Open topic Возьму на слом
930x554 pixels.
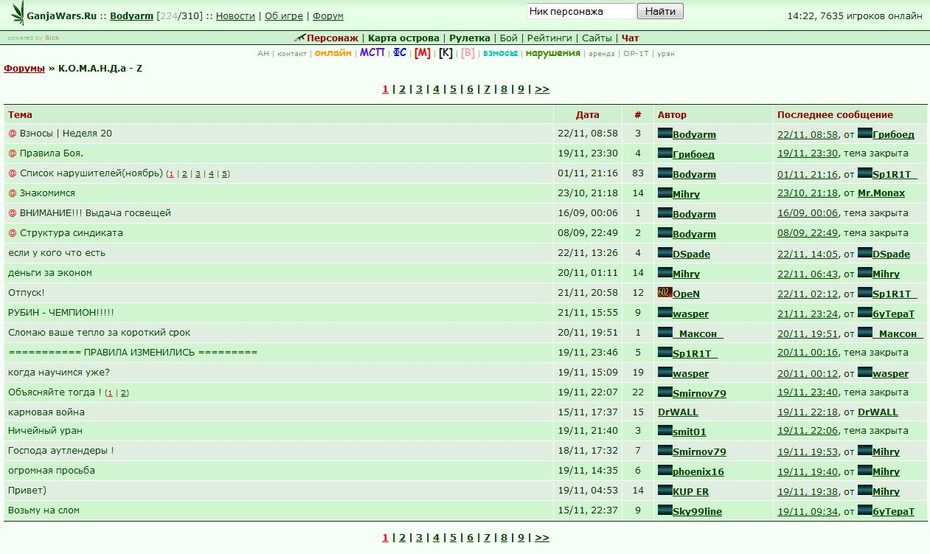[43, 510]
